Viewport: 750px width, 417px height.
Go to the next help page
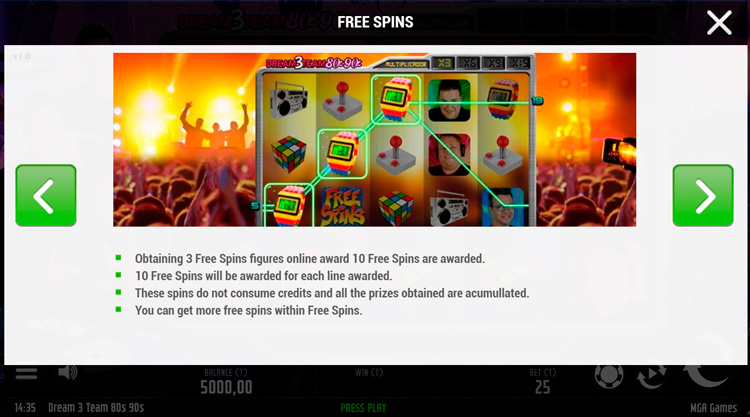(x=703, y=195)
